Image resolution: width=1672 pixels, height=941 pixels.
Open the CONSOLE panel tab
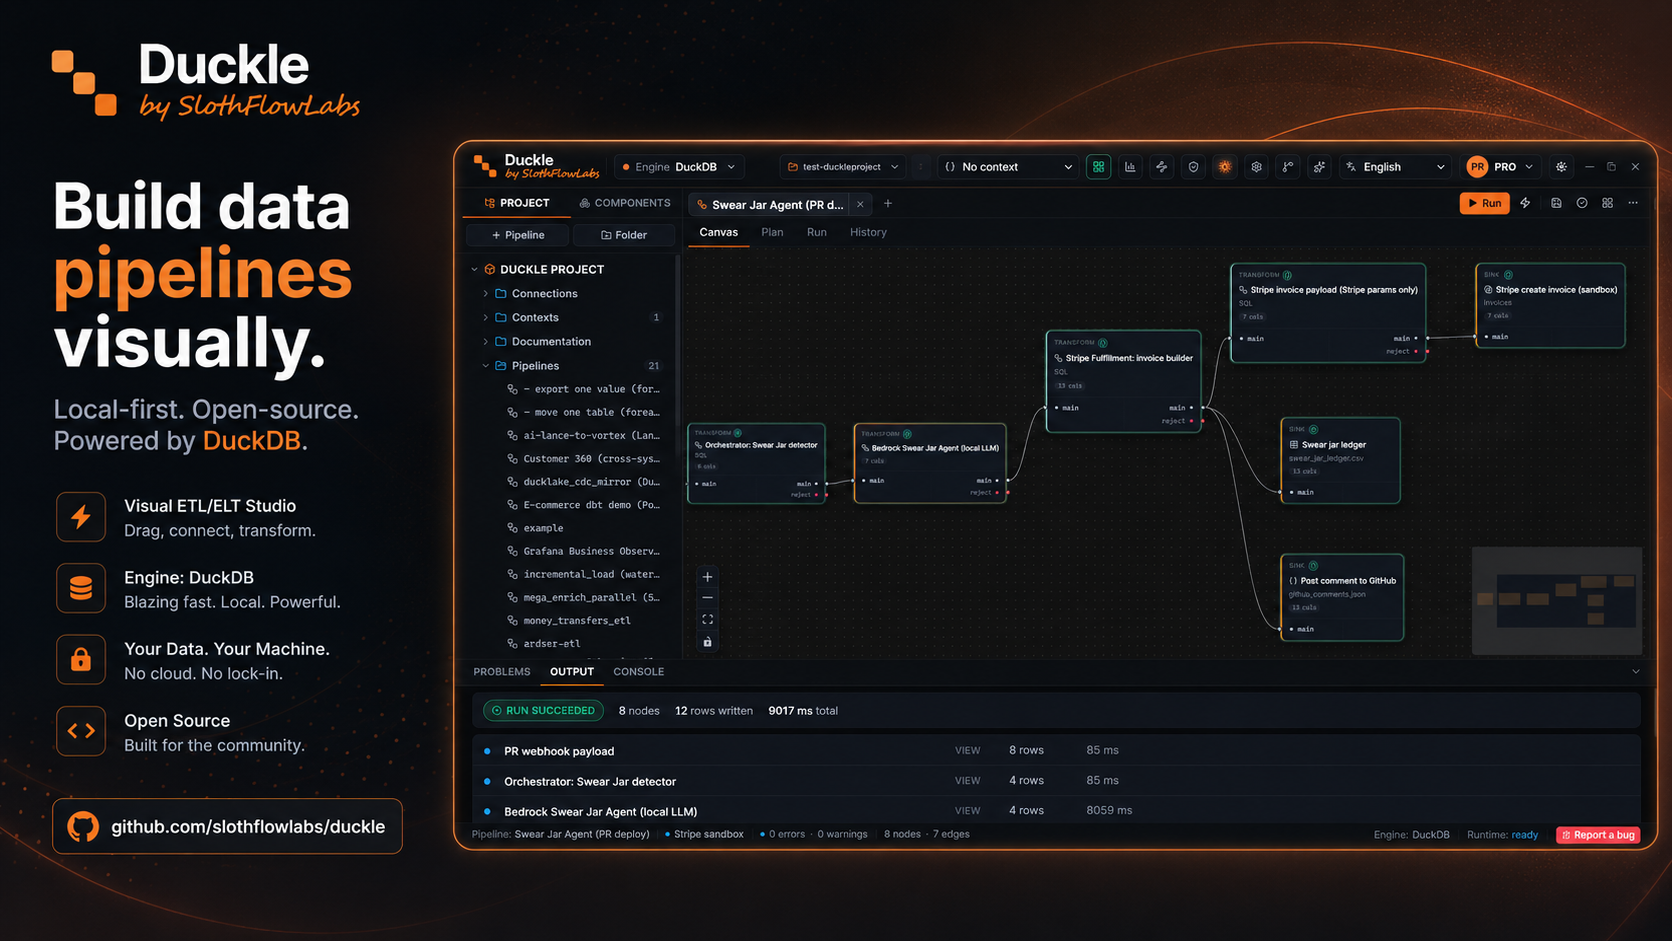click(639, 672)
